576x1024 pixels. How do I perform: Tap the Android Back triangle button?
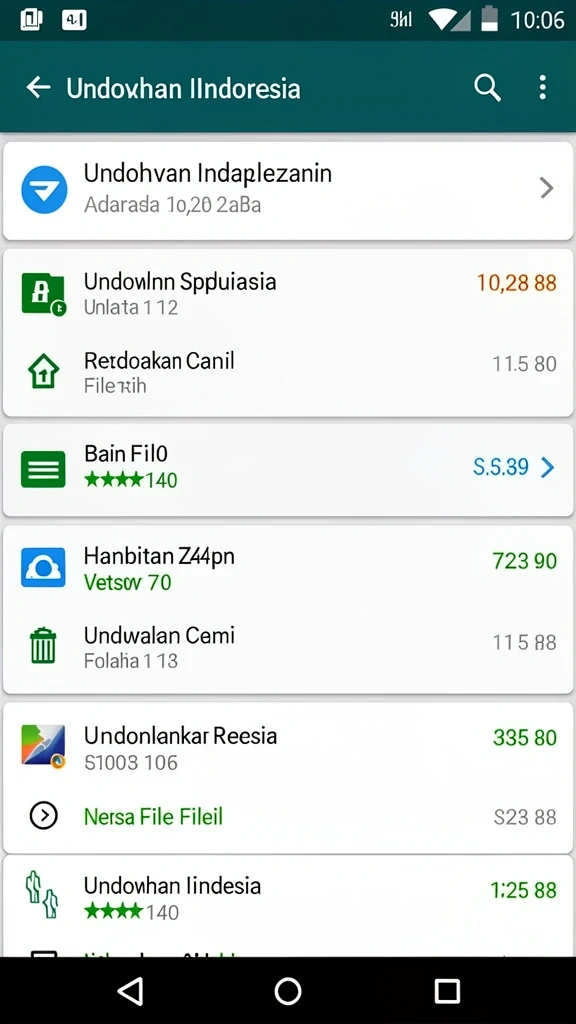(130, 991)
